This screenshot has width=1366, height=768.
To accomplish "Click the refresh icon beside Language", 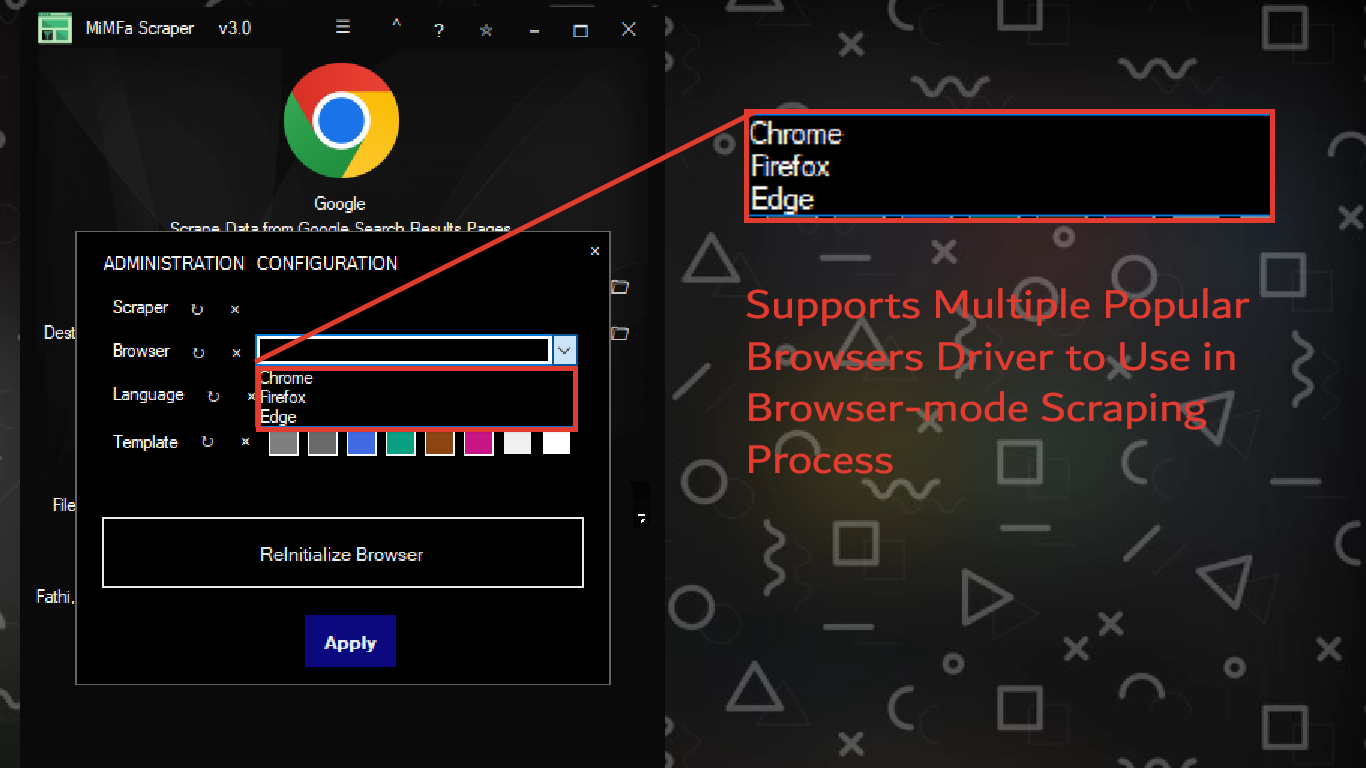I will click(213, 397).
